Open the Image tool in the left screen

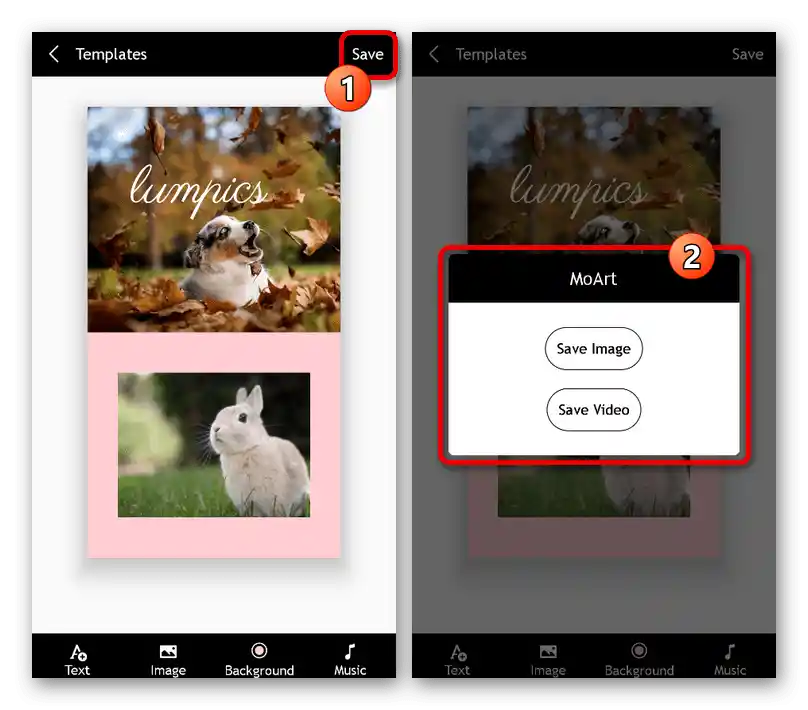tap(168, 660)
